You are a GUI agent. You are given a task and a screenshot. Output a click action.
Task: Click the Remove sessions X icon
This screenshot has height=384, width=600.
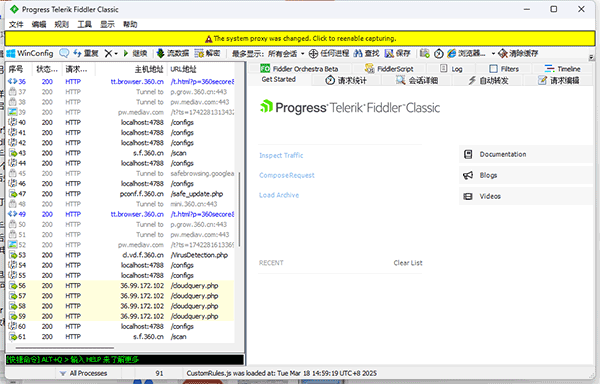[x=108, y=54]
